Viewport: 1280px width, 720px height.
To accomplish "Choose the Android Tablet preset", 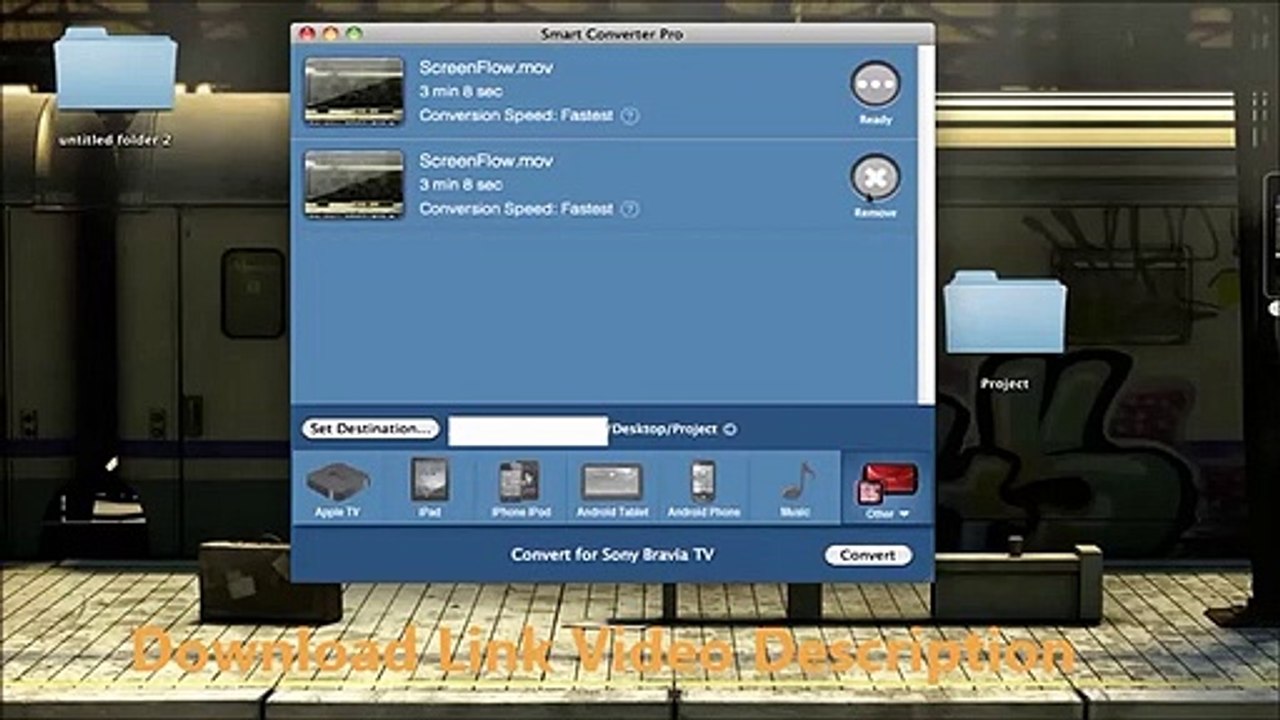I will pyautogui.click(x=612, y=488).
